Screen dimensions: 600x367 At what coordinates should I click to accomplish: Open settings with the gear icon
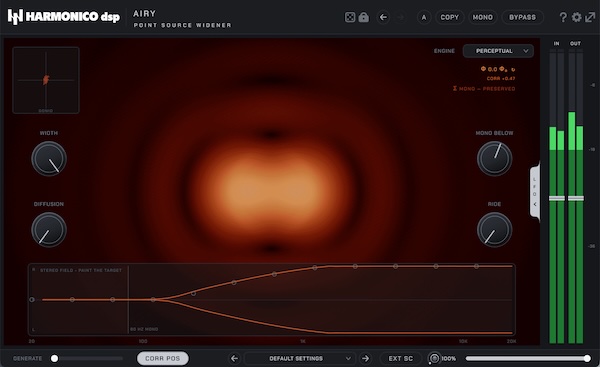[x=576, y=17]
